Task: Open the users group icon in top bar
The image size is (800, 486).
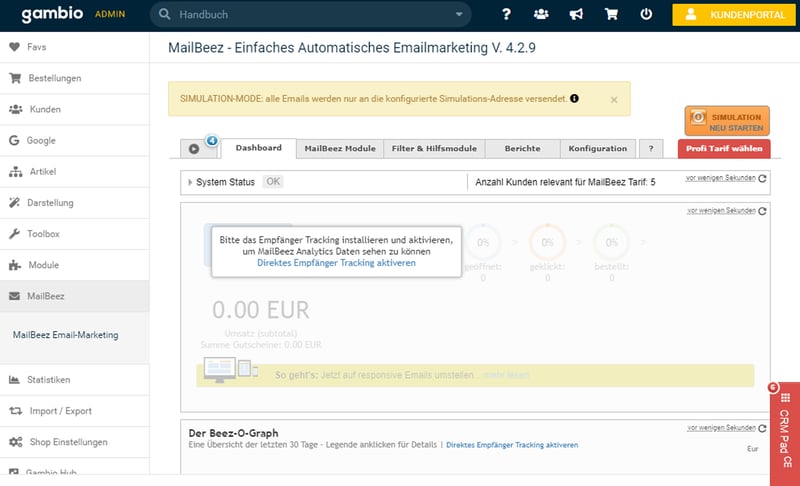Action: tap(541, 15)
